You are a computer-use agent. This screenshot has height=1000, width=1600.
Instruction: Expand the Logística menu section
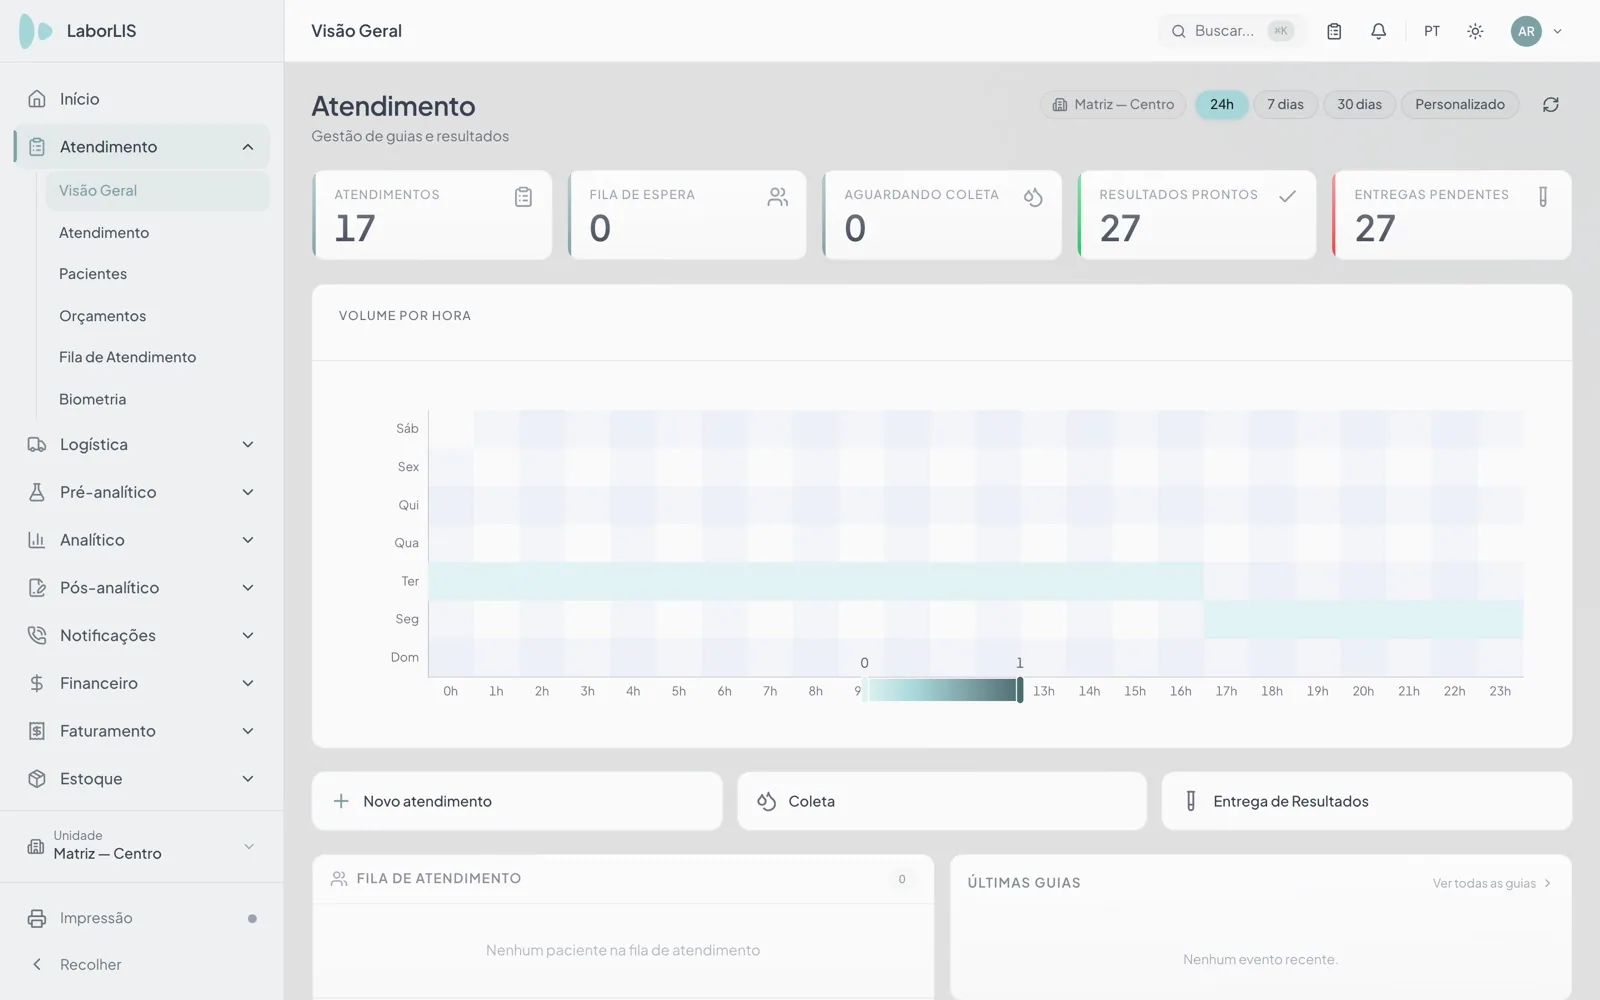[x=142, y=444]
